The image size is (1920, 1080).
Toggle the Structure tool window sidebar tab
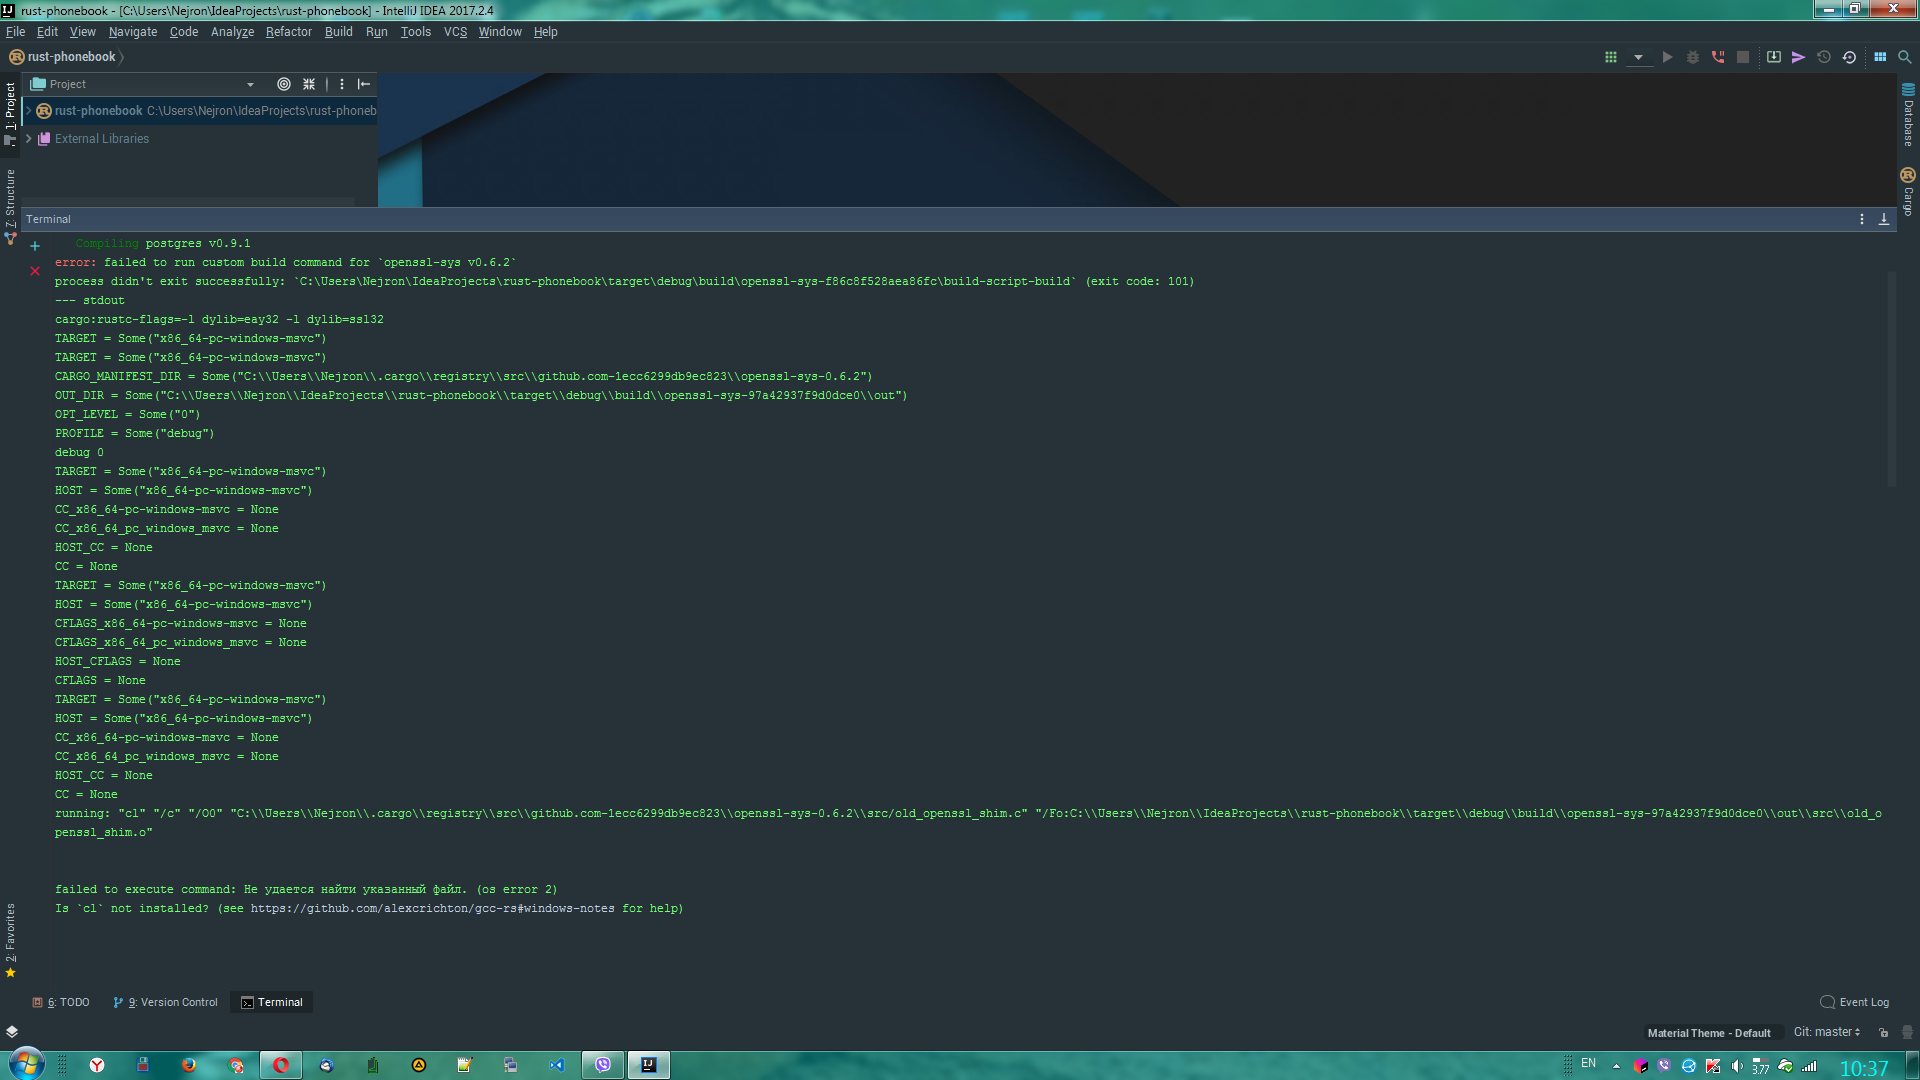(10, 205)
